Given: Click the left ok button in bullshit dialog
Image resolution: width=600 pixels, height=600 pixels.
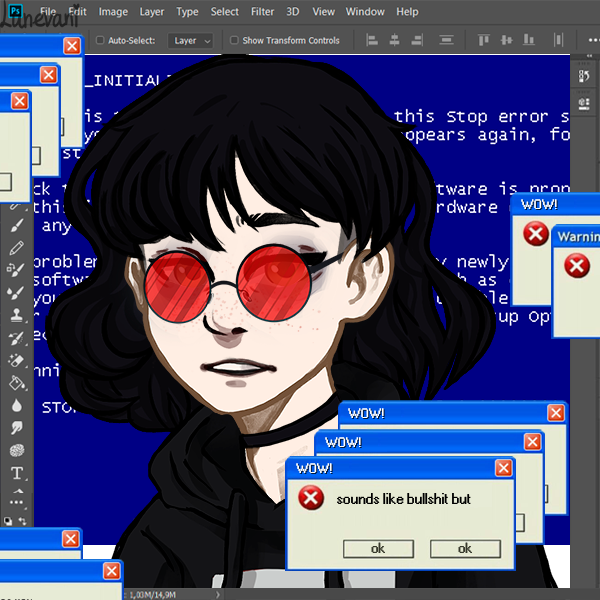Looking at the screenshot, I should pyautogui.click(x=377, y=549).
